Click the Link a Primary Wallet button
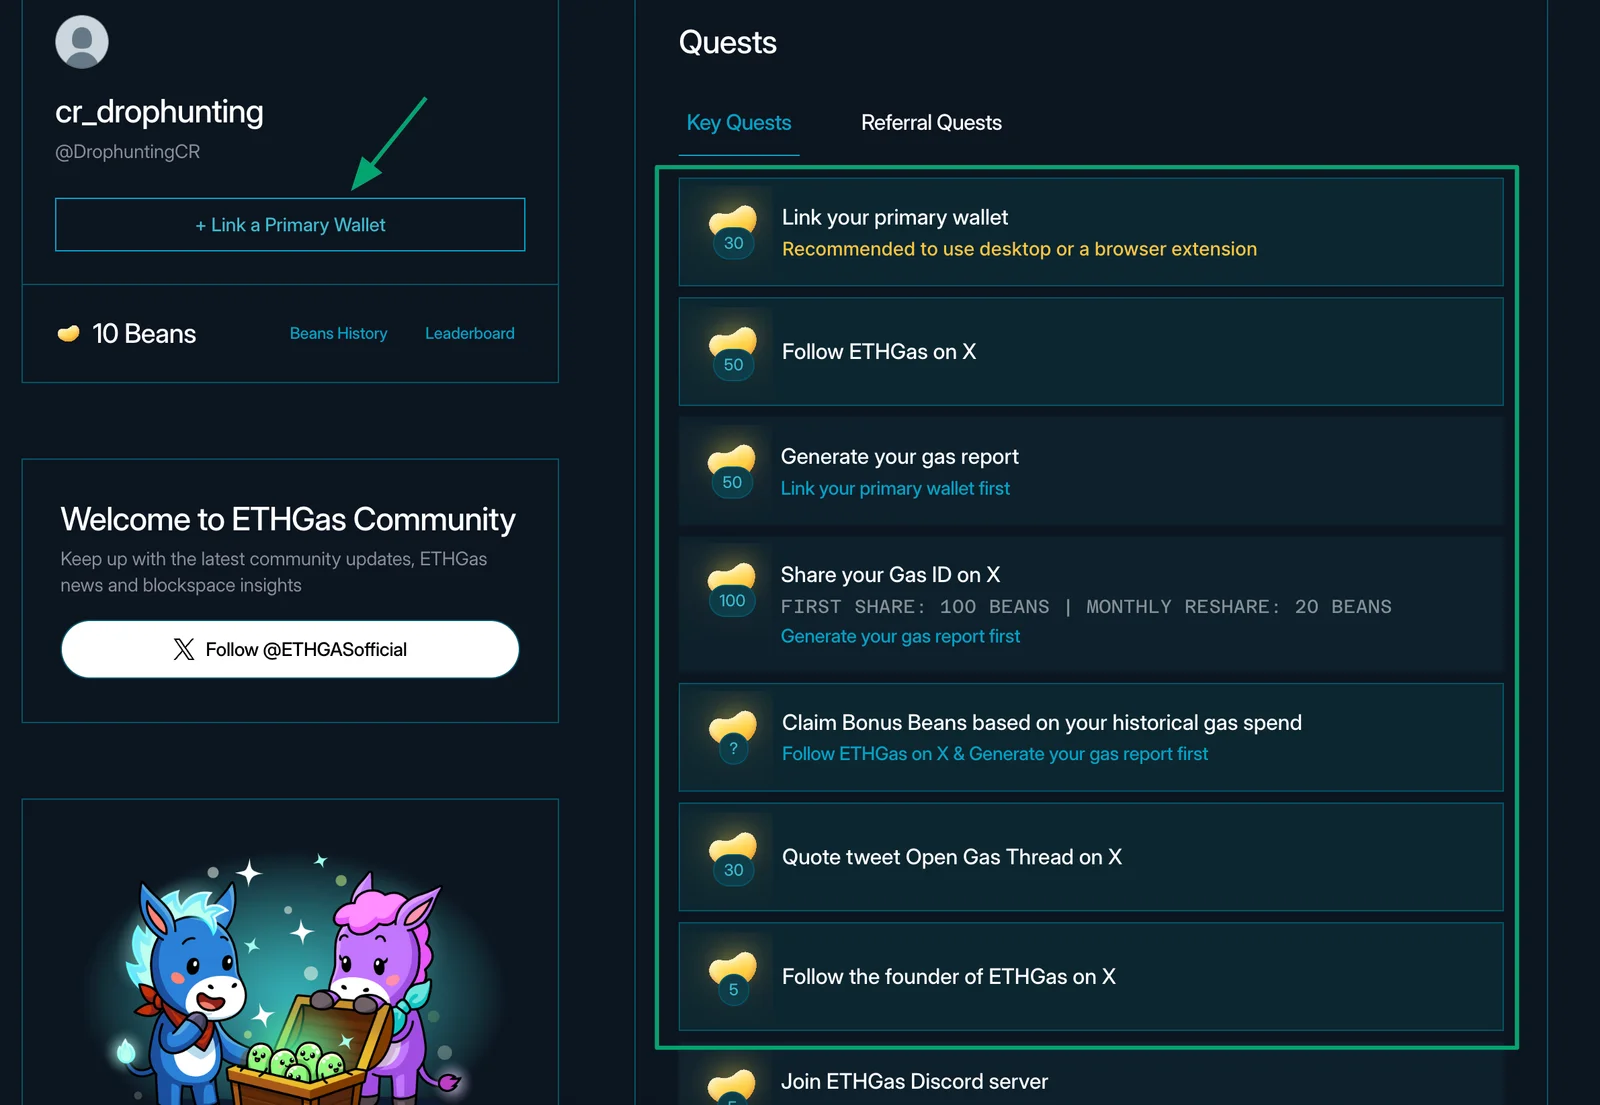 (x=290, y=225)
